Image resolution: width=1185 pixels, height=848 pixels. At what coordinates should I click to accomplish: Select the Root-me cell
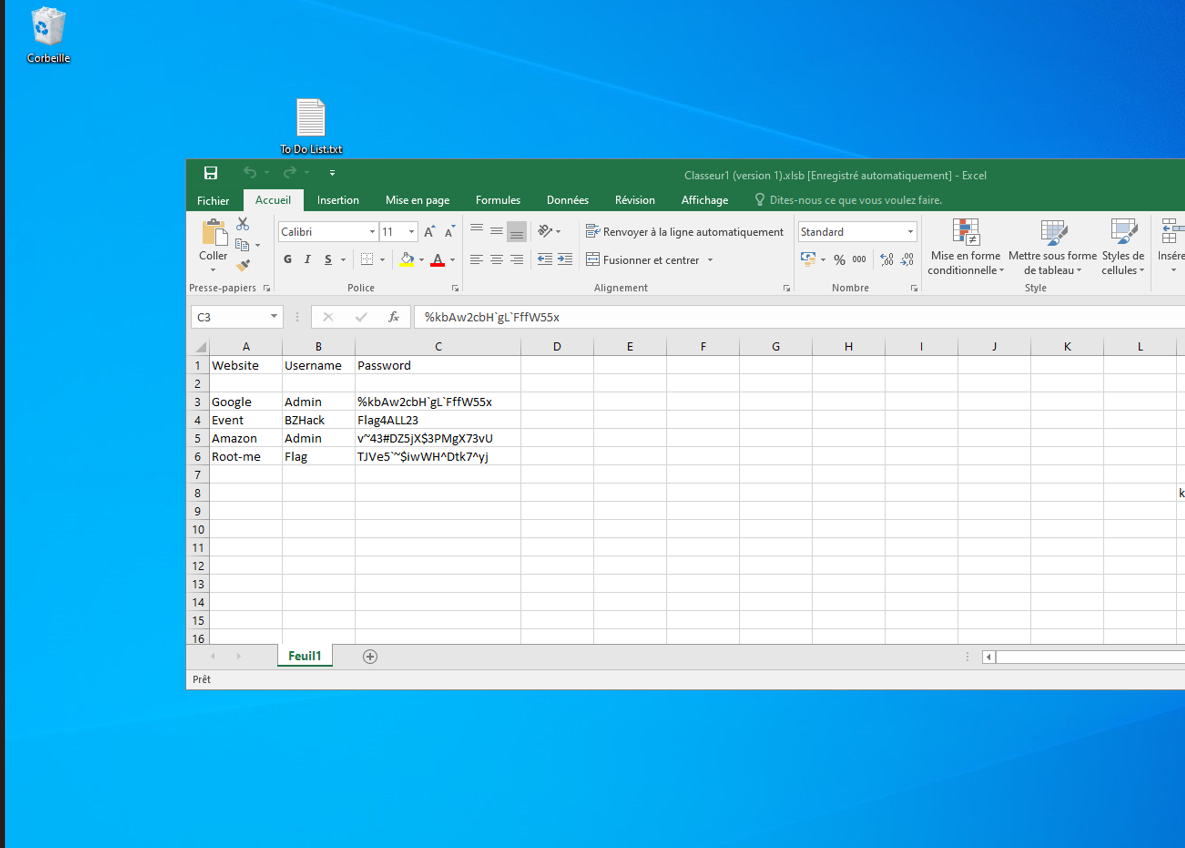point(246,456)
